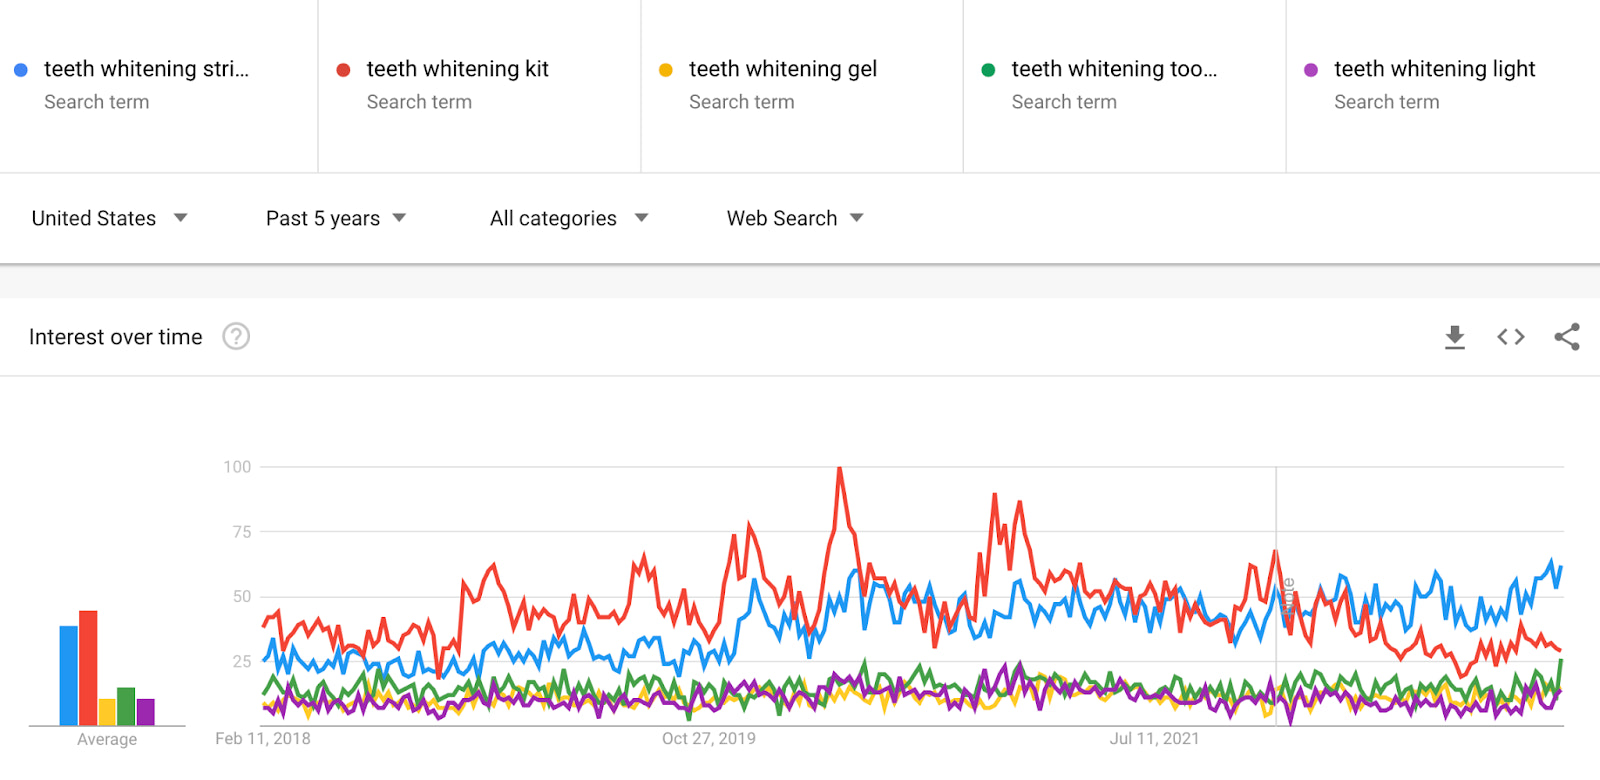Click the blue dot for teeth whitening strips
1600x780 pixels.
click(21, 69)
